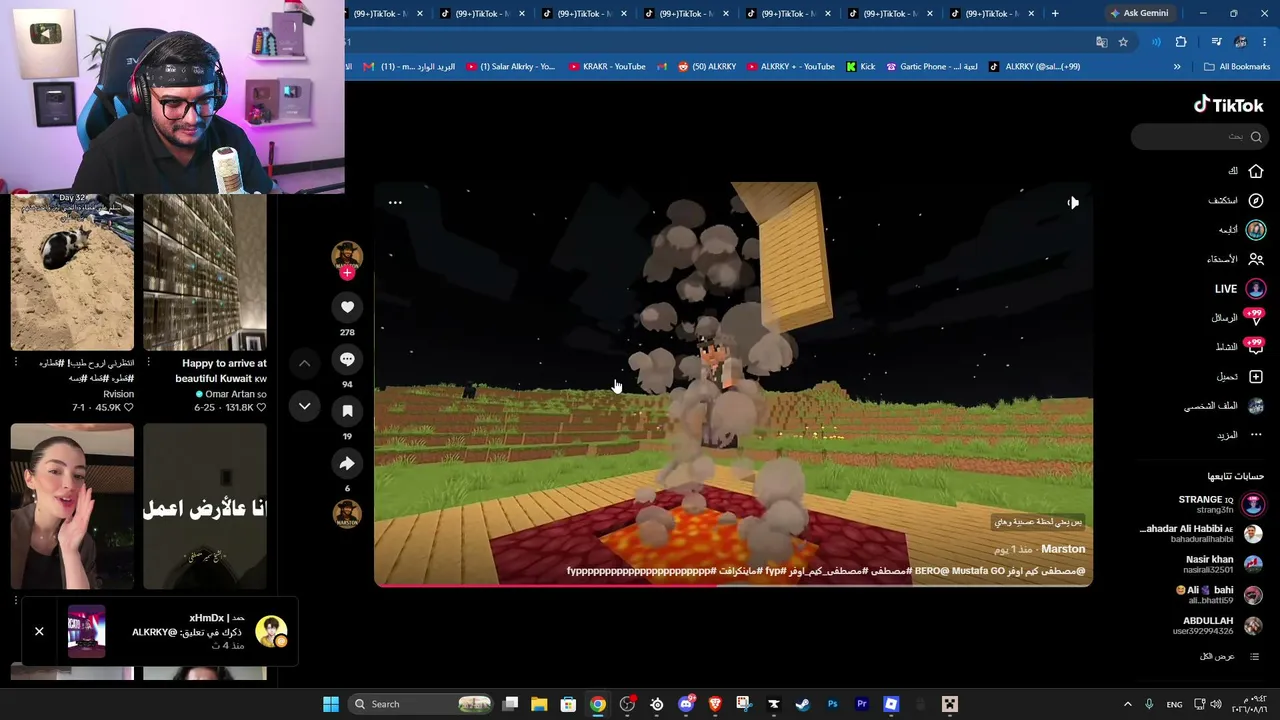Share the video using the arrow icon
This screenshot has height=720, width=1280.
347,463
